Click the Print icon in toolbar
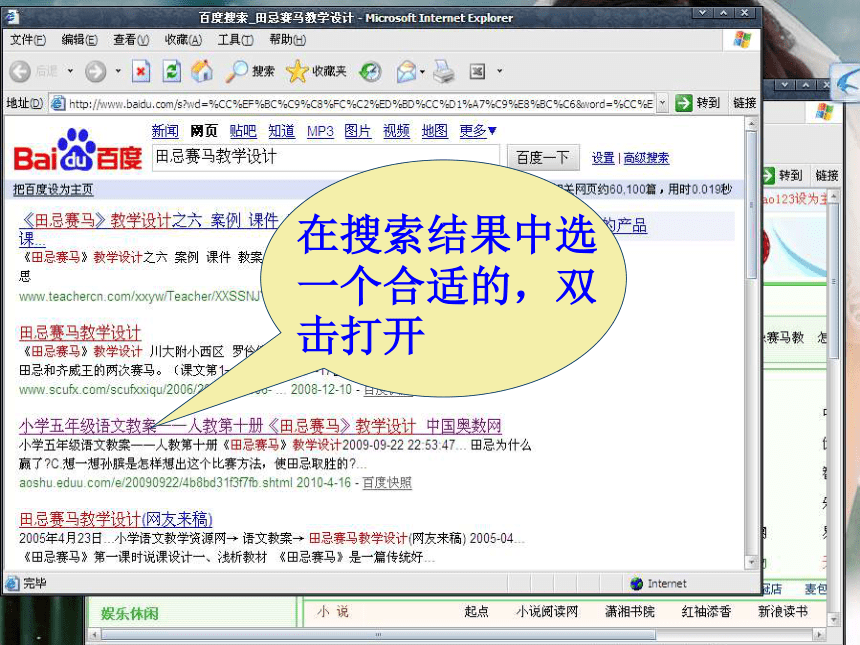 coord(444,71)
